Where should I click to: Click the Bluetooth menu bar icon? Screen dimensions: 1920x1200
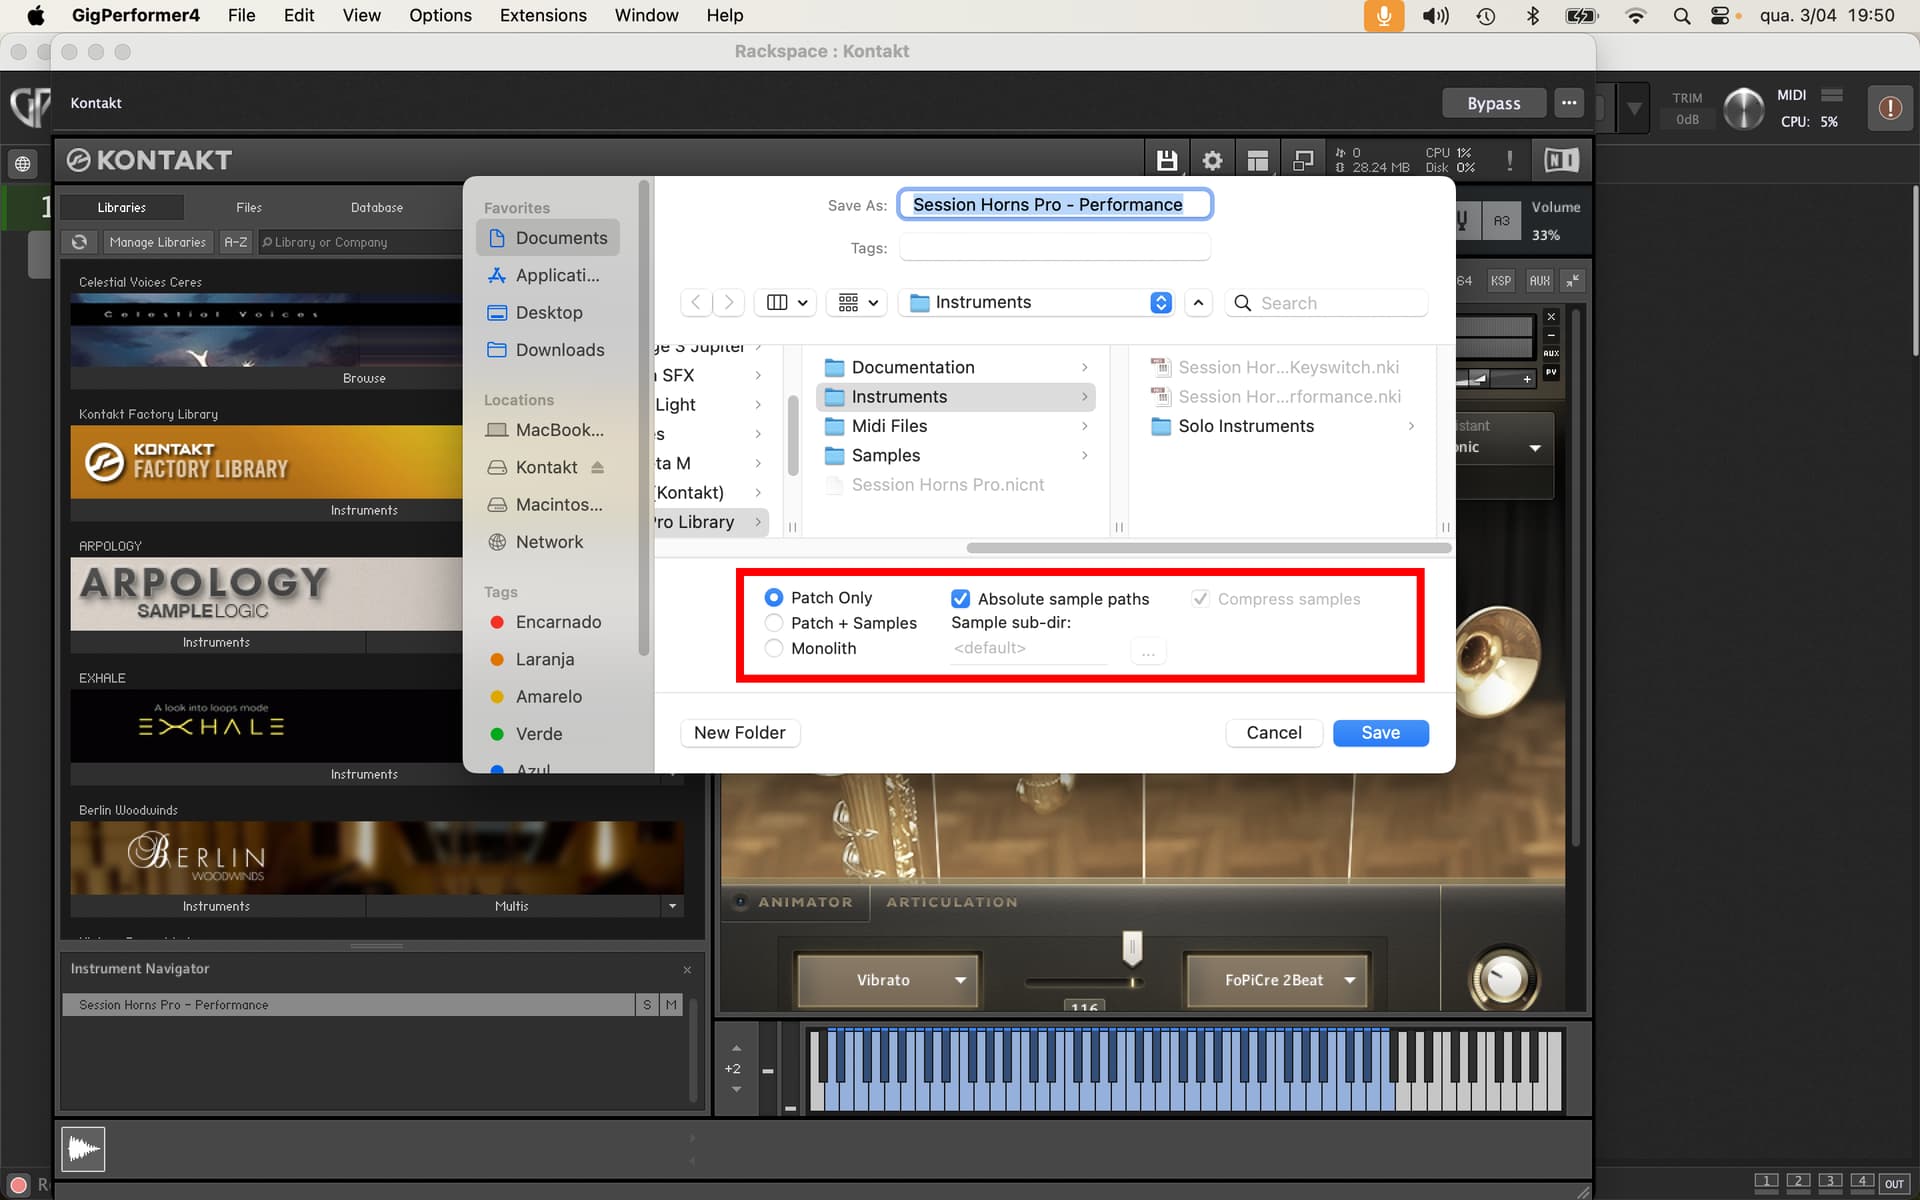(1532, 16)
